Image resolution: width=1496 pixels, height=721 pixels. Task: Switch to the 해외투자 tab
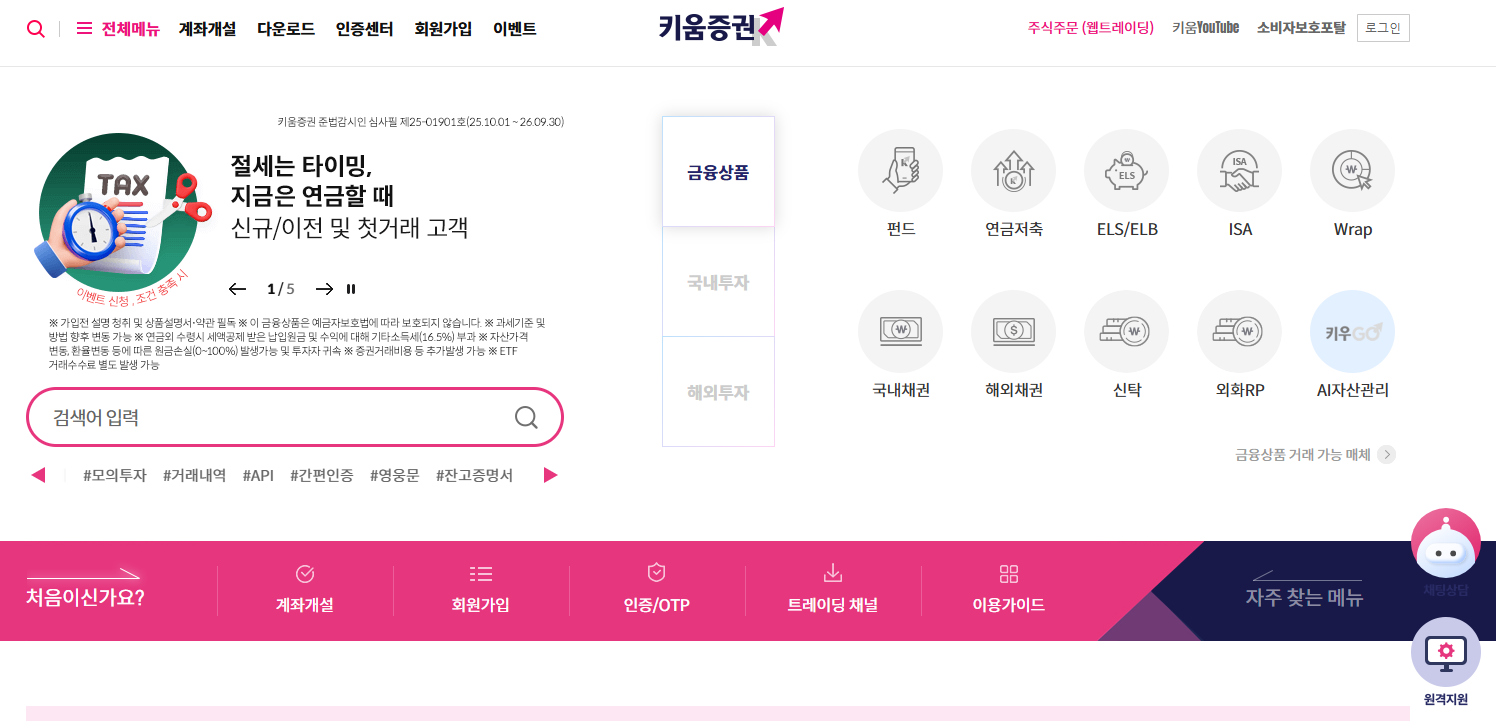click(x=717, y=391)
